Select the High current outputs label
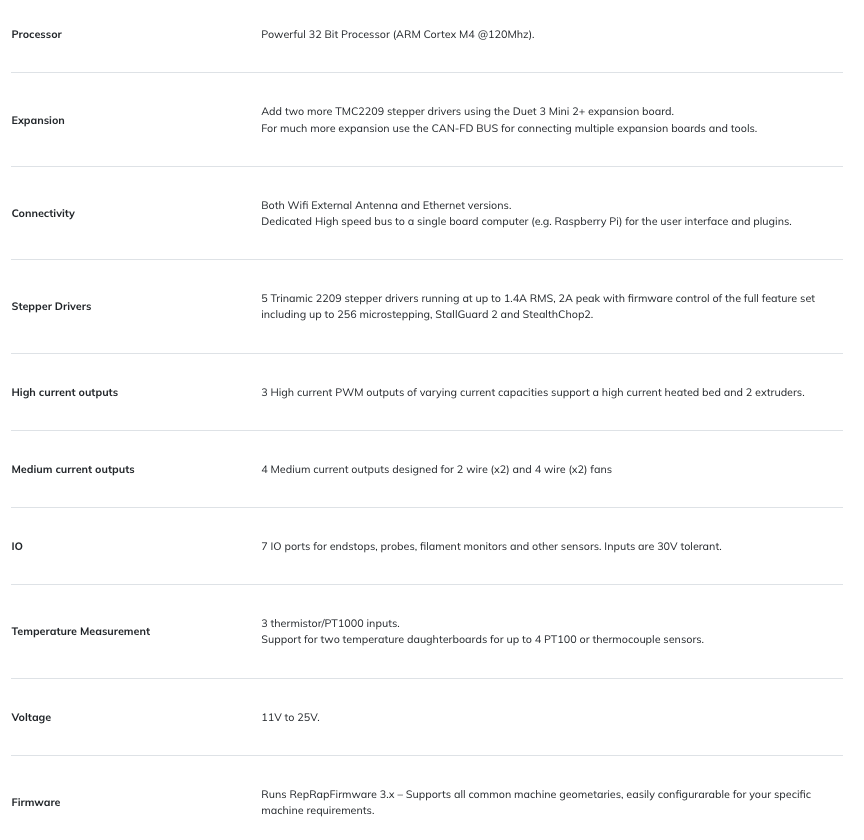The width and height of the screenshot is (864, 840). [64, 392]
